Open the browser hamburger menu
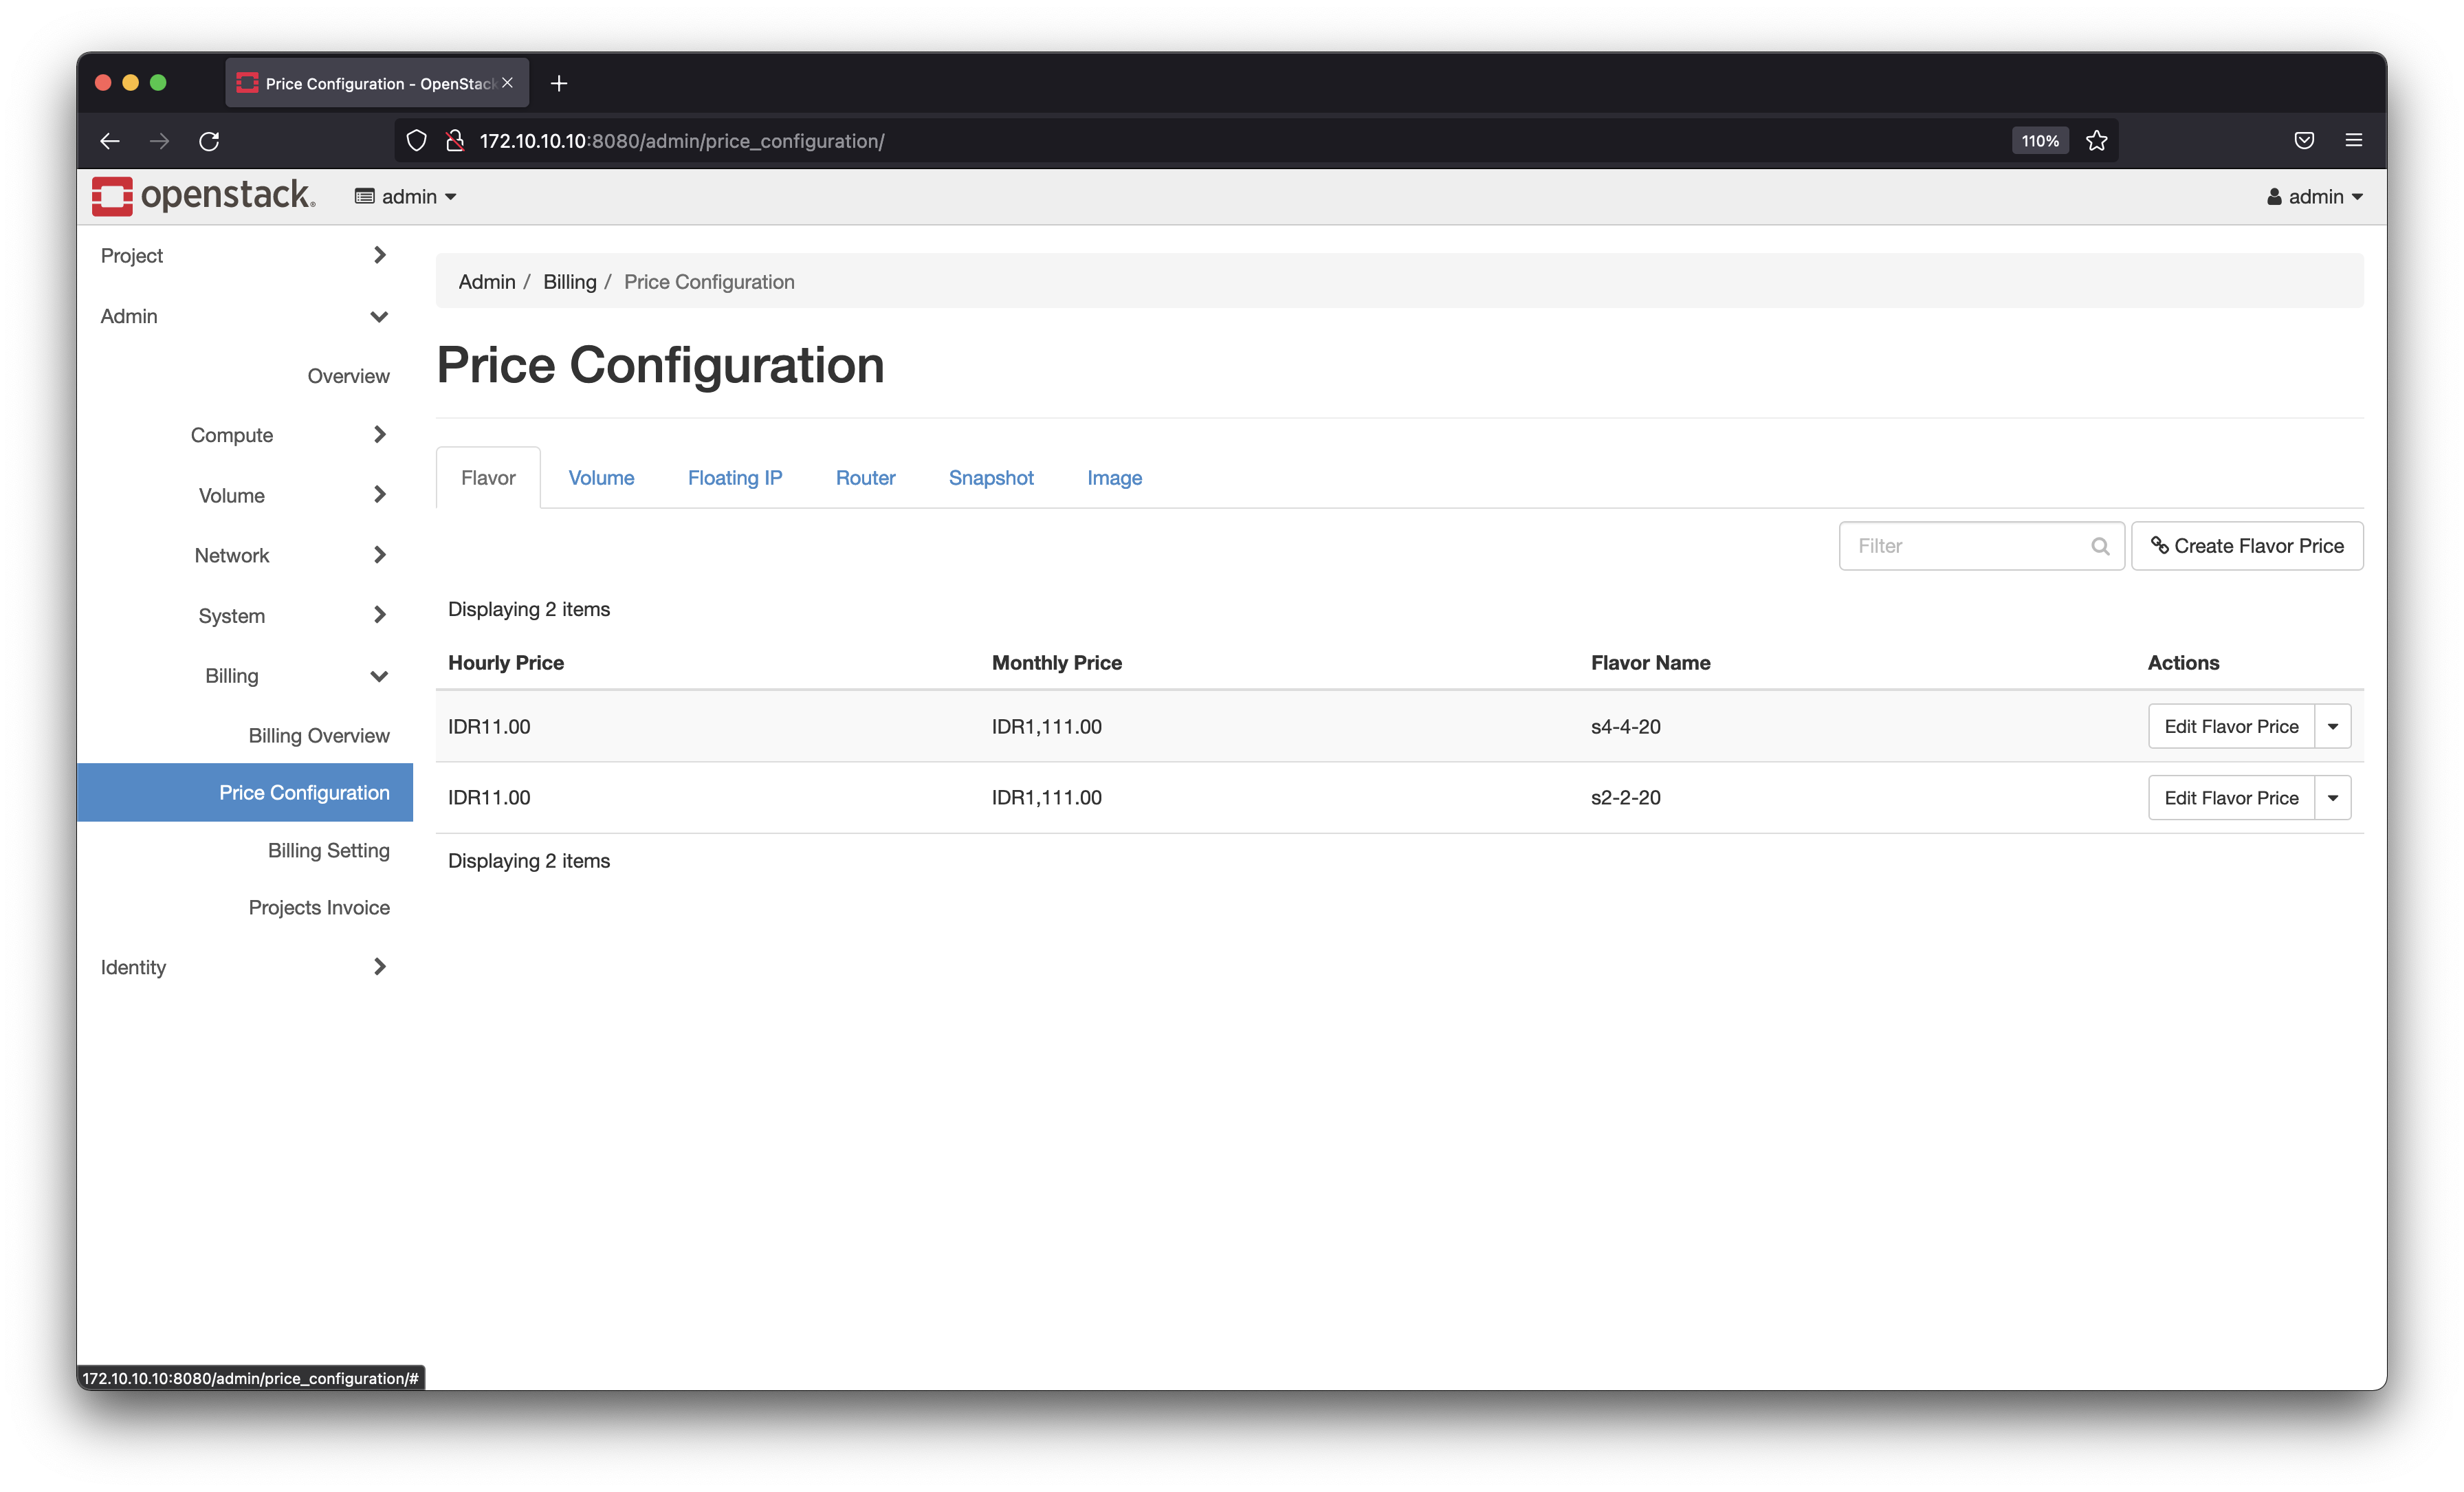The width and height of the screenshot is (2464, 1492). (x=2354, y=141)
